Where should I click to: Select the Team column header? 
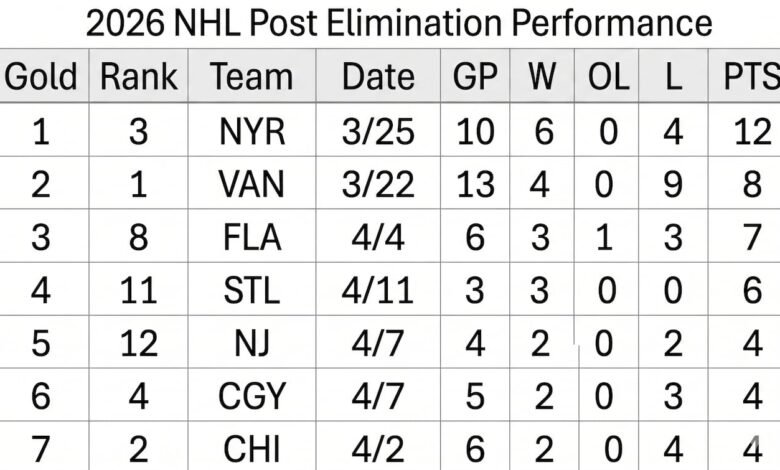coord(251,77)
